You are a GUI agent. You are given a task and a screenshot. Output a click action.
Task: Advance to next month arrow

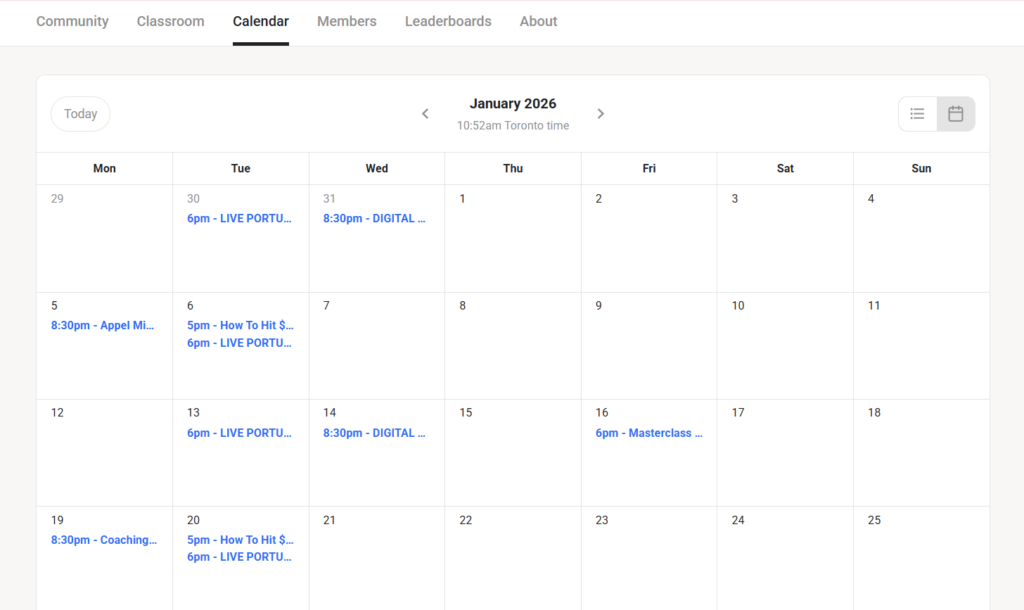(x=601, y=114)
